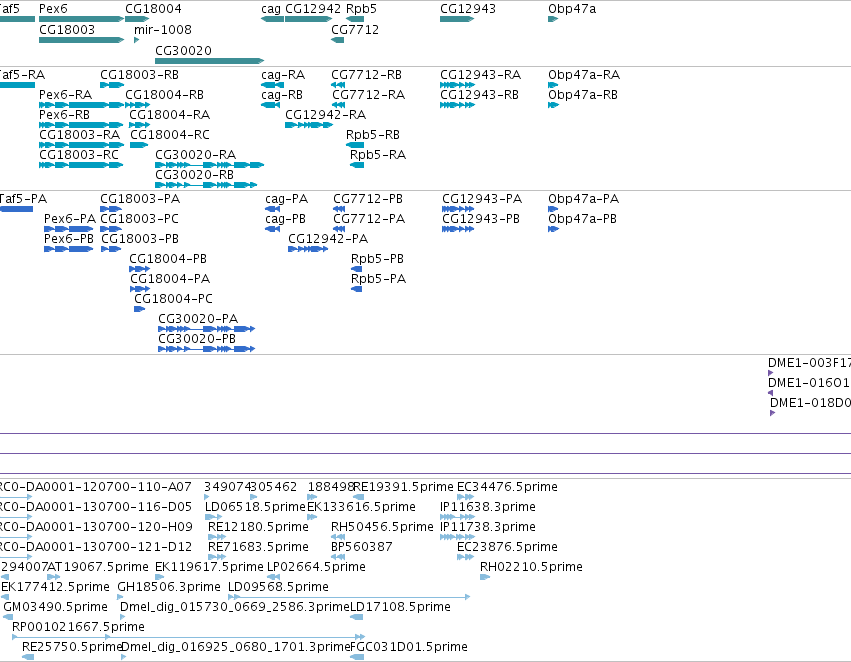This screenshot has width=851, height=662.
Task: Click EST GH18506.3prime label
Action: click(x=169, y=587)
